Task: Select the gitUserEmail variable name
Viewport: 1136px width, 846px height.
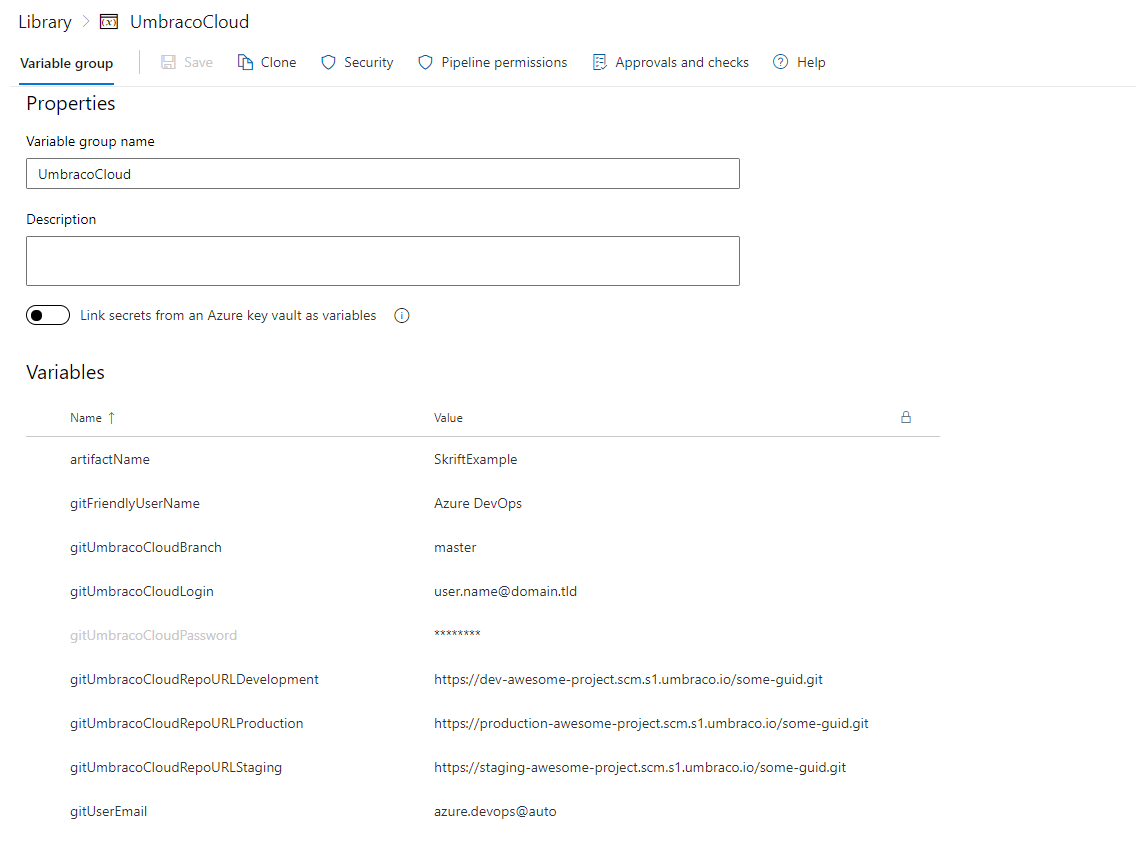Action: (x=109, y=811)
